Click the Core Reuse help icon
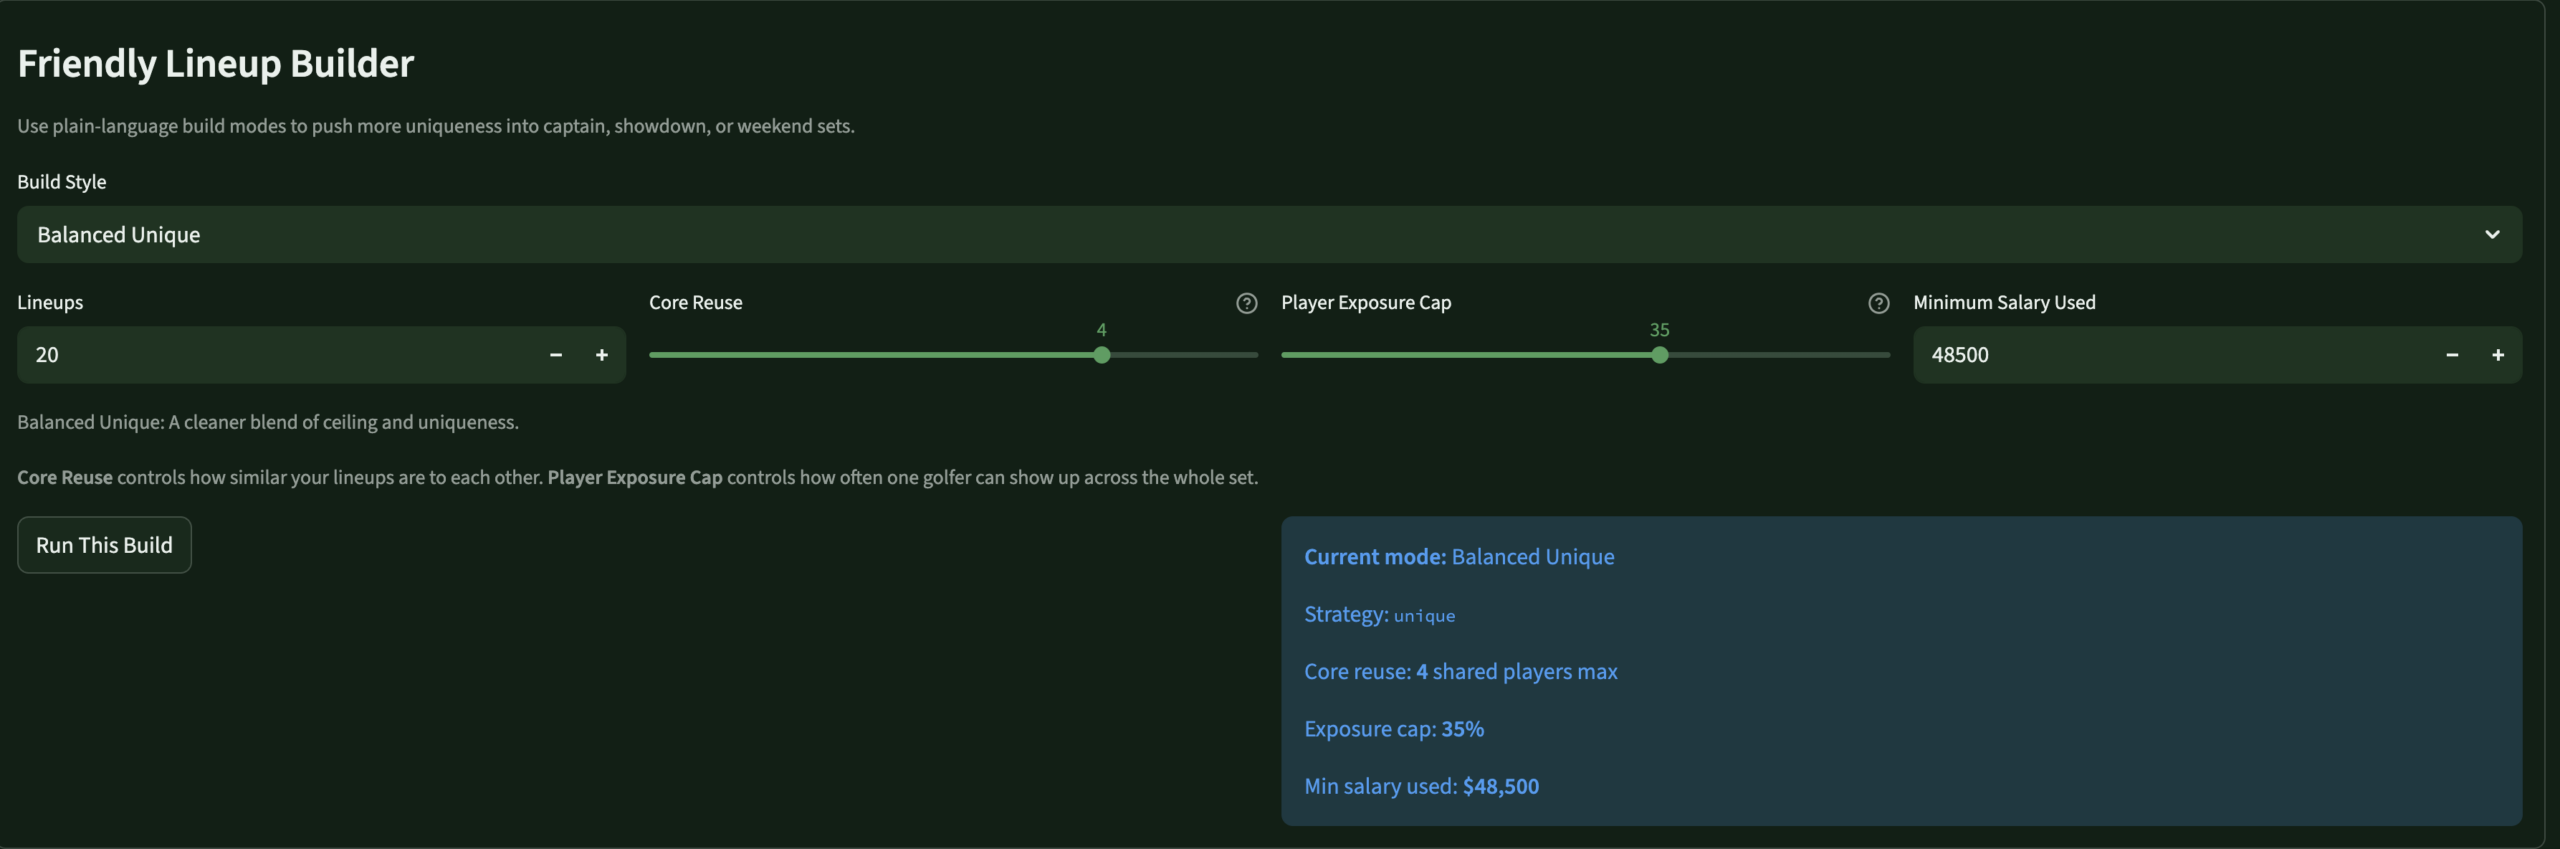 (x=1245, y=303)
